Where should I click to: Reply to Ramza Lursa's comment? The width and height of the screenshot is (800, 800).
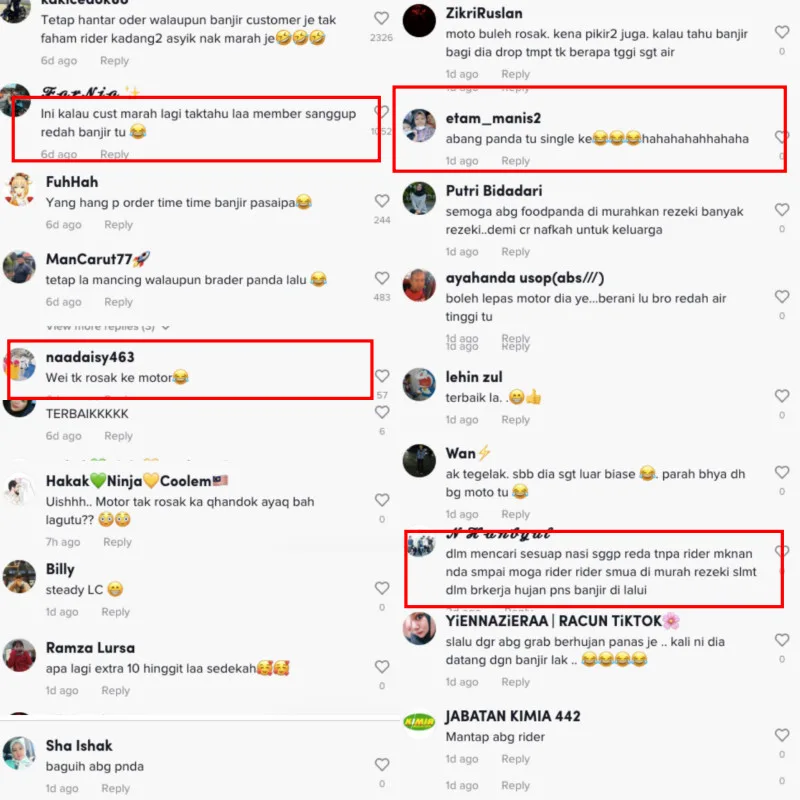coord(115,691)
